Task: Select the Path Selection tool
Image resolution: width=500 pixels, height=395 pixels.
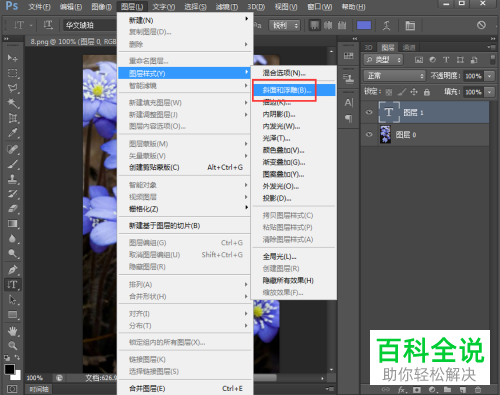Action: pos(12,300)
